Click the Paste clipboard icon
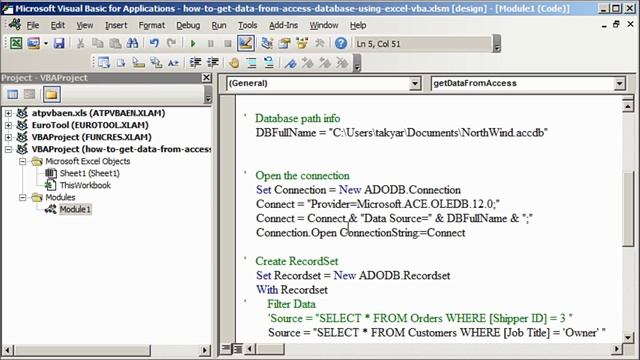640x360 pixels. tap(115, 43)
